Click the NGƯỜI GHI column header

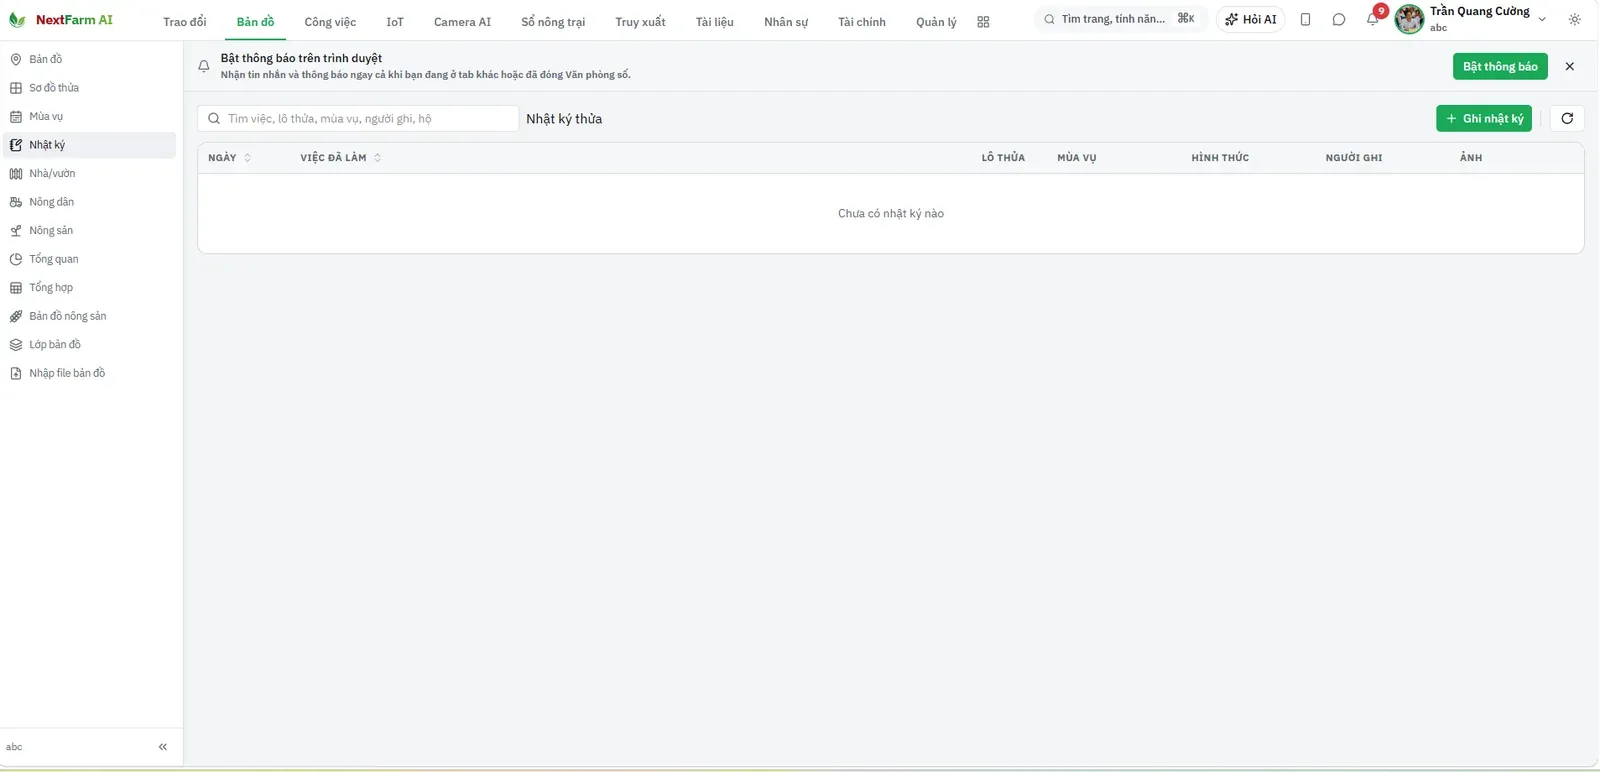[x=1354, y=158]
